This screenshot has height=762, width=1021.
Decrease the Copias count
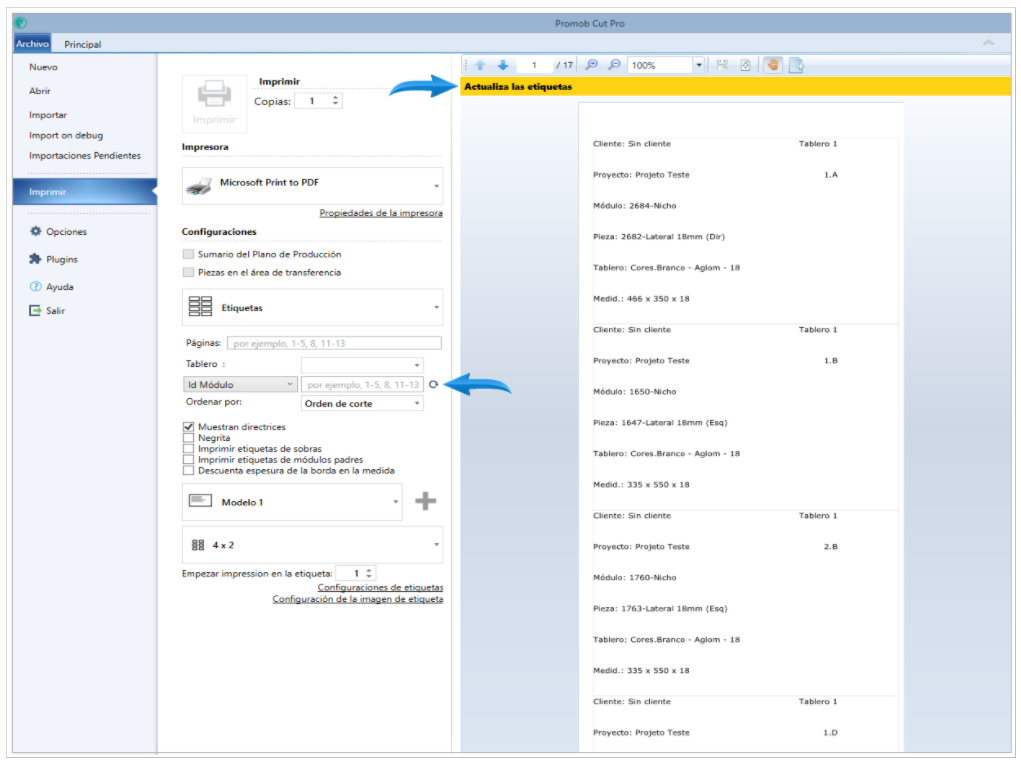click(x=335, y=104)
